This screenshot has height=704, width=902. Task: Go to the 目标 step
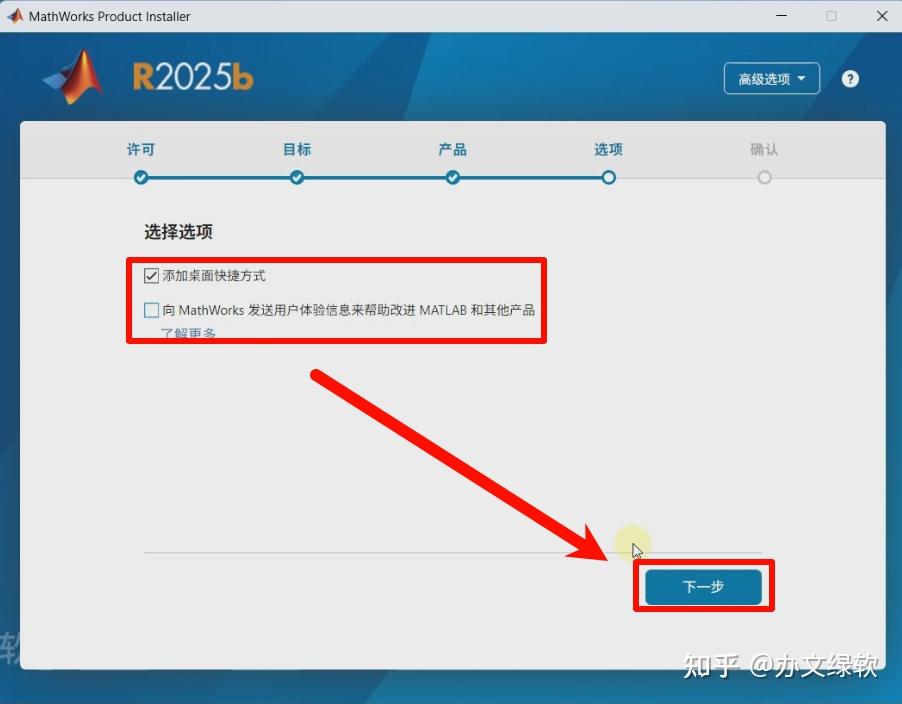click(297, 150)
